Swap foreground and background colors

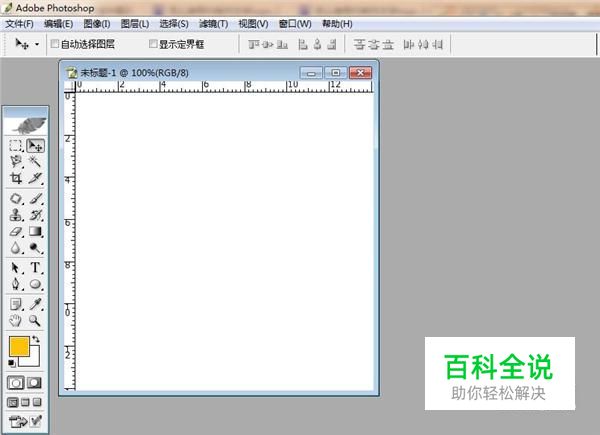tap(36, 339)
